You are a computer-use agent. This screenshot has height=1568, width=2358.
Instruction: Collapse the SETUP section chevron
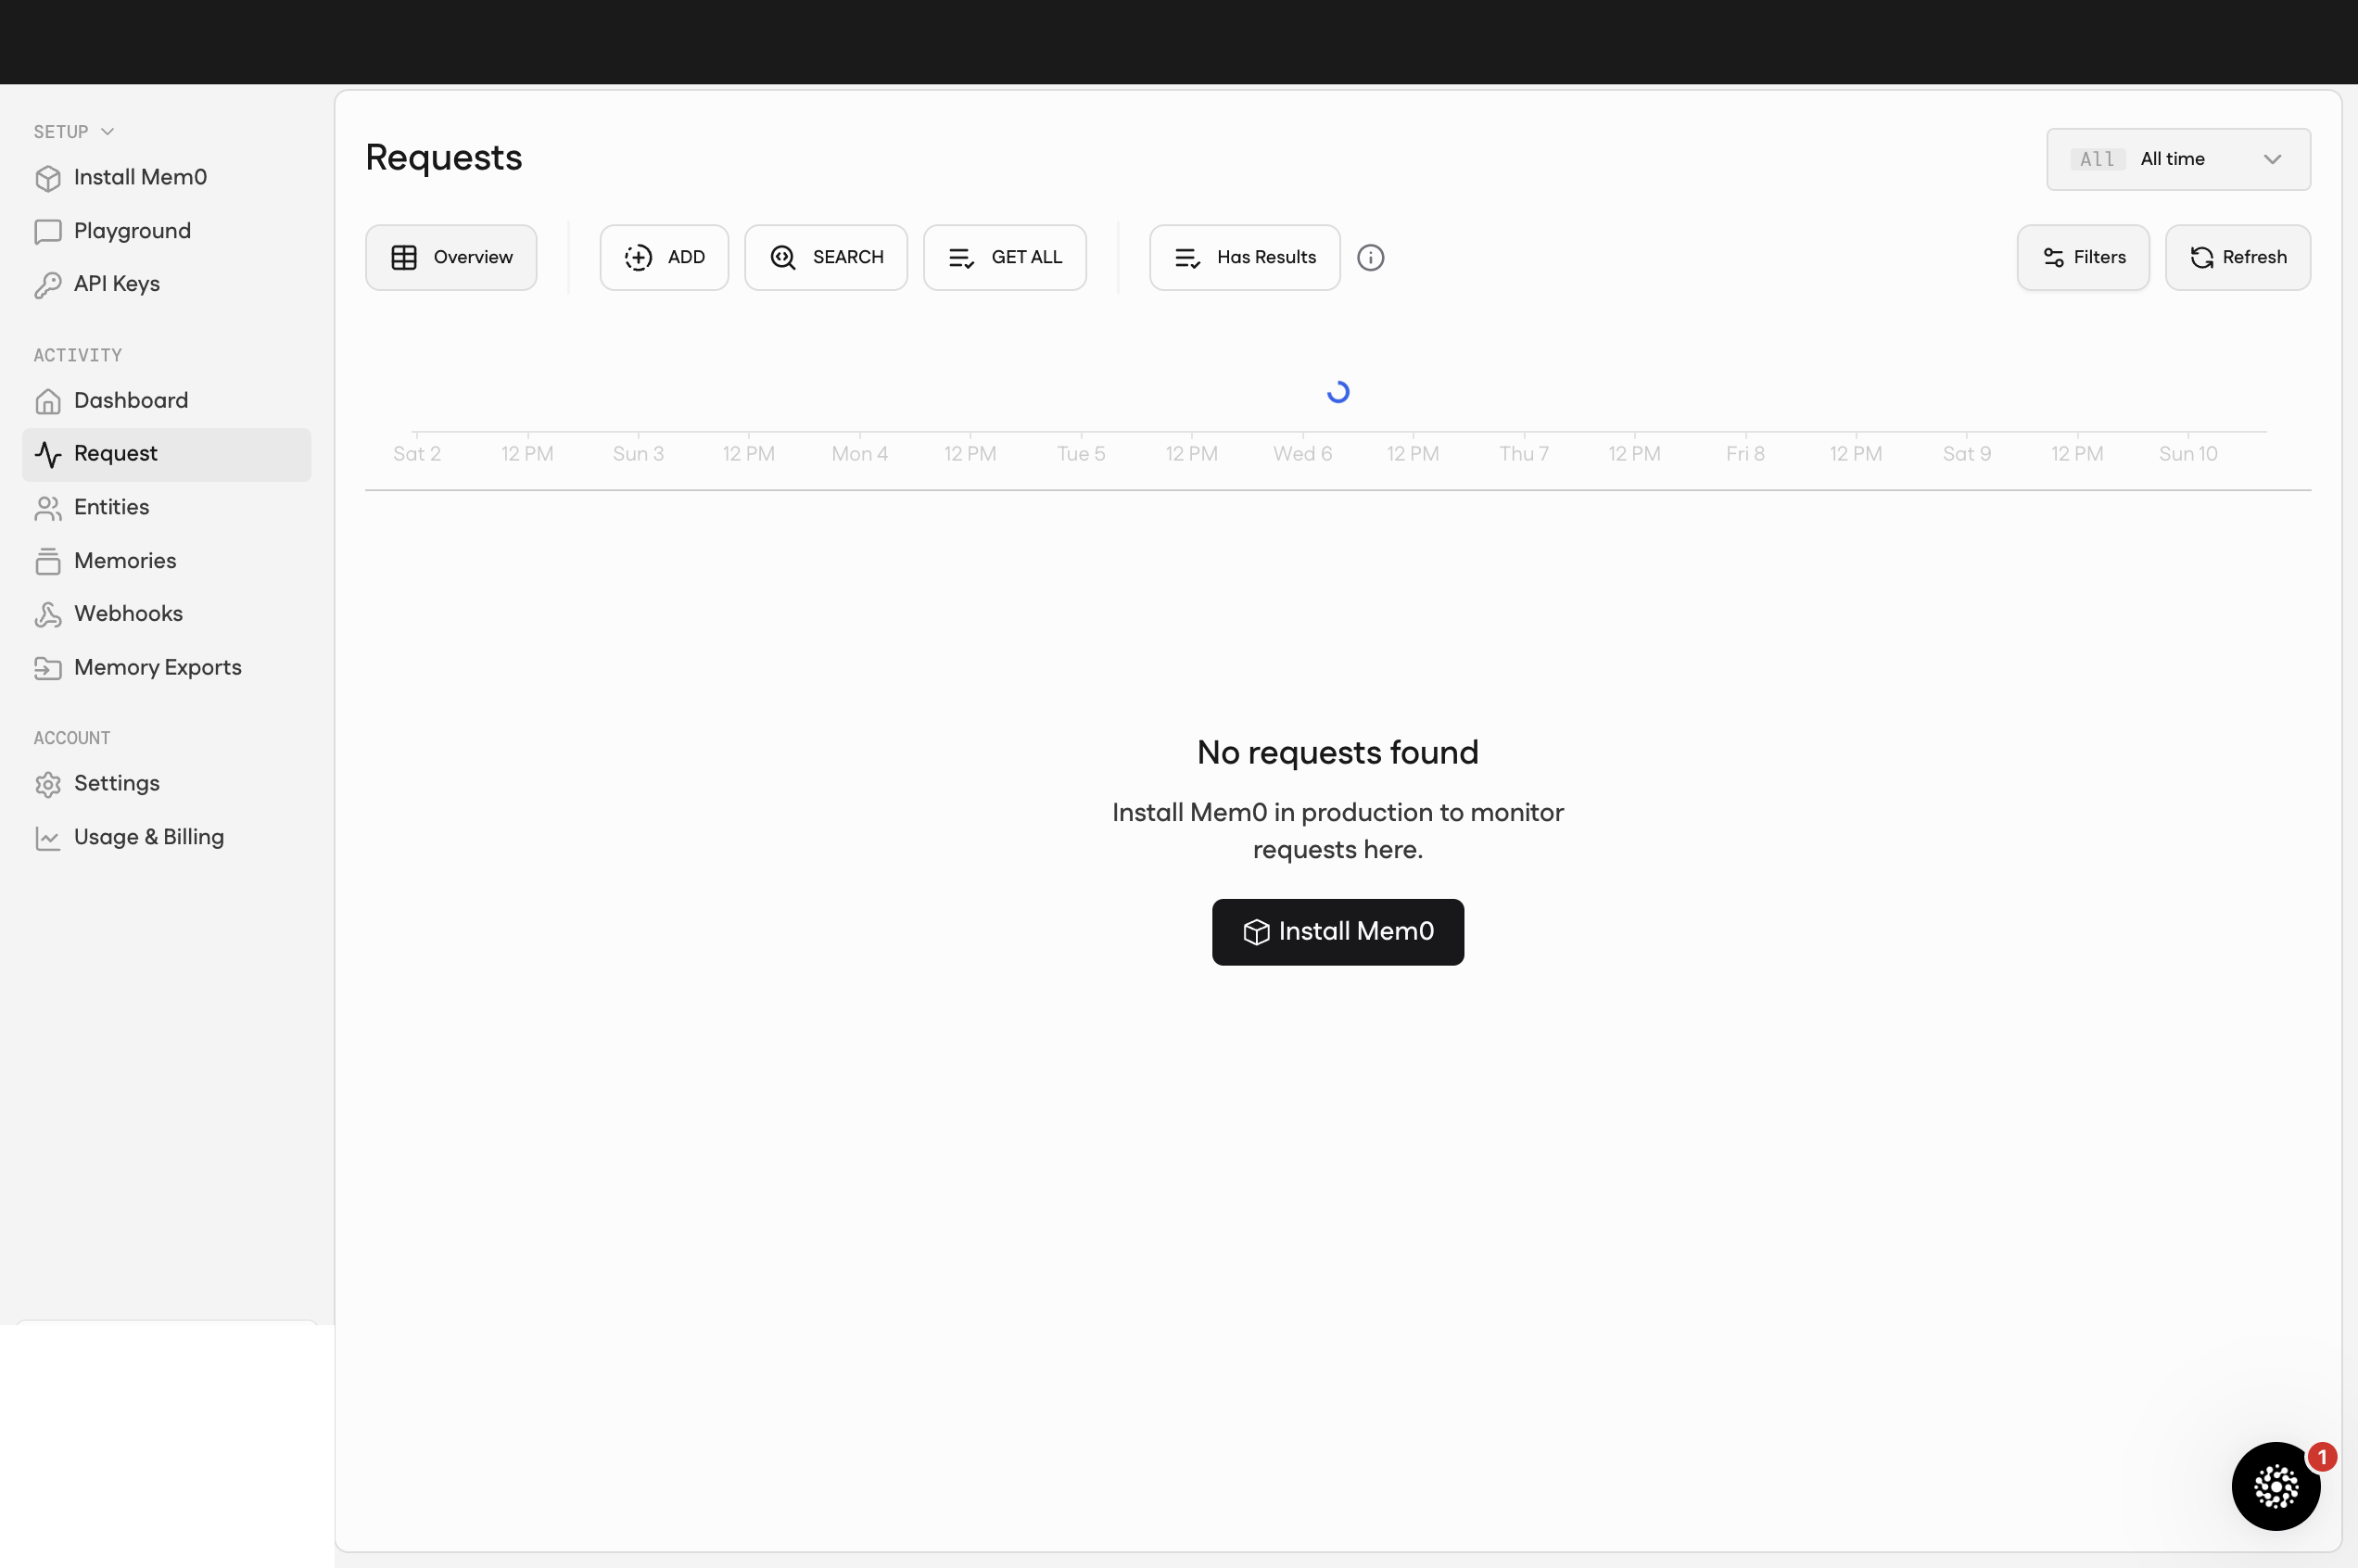107,132
